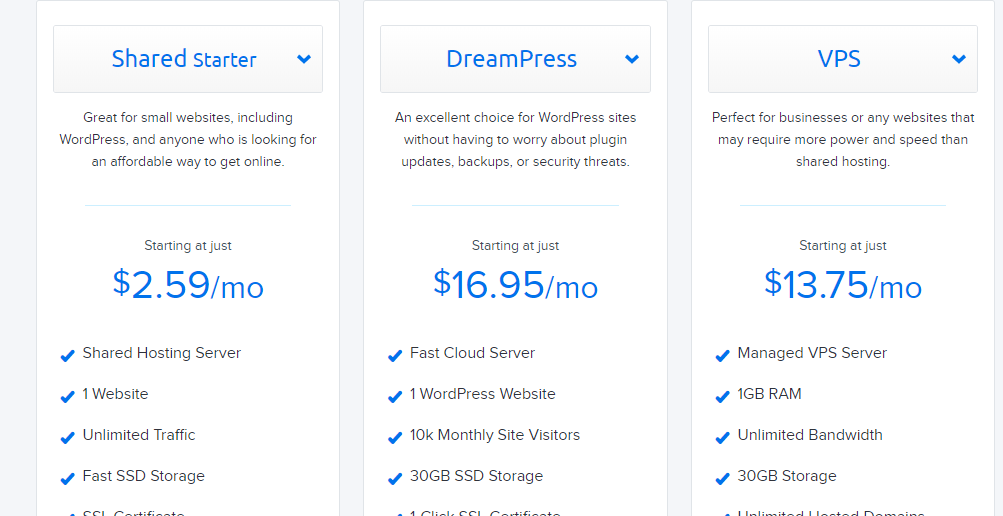Select the $2.59/mo price text
This screenshot has height=516, width=1003.
pyautogui.click(x=188, y=285)
